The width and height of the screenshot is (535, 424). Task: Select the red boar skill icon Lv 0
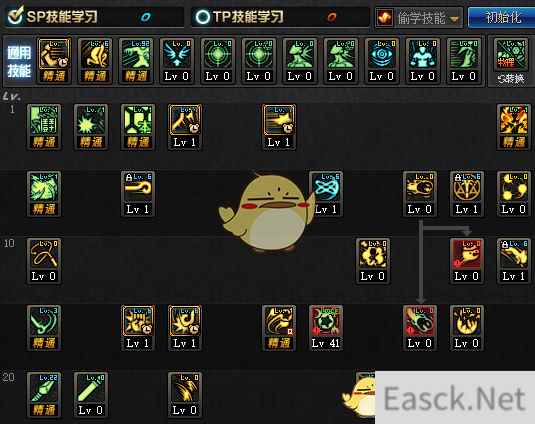[467, 261]
